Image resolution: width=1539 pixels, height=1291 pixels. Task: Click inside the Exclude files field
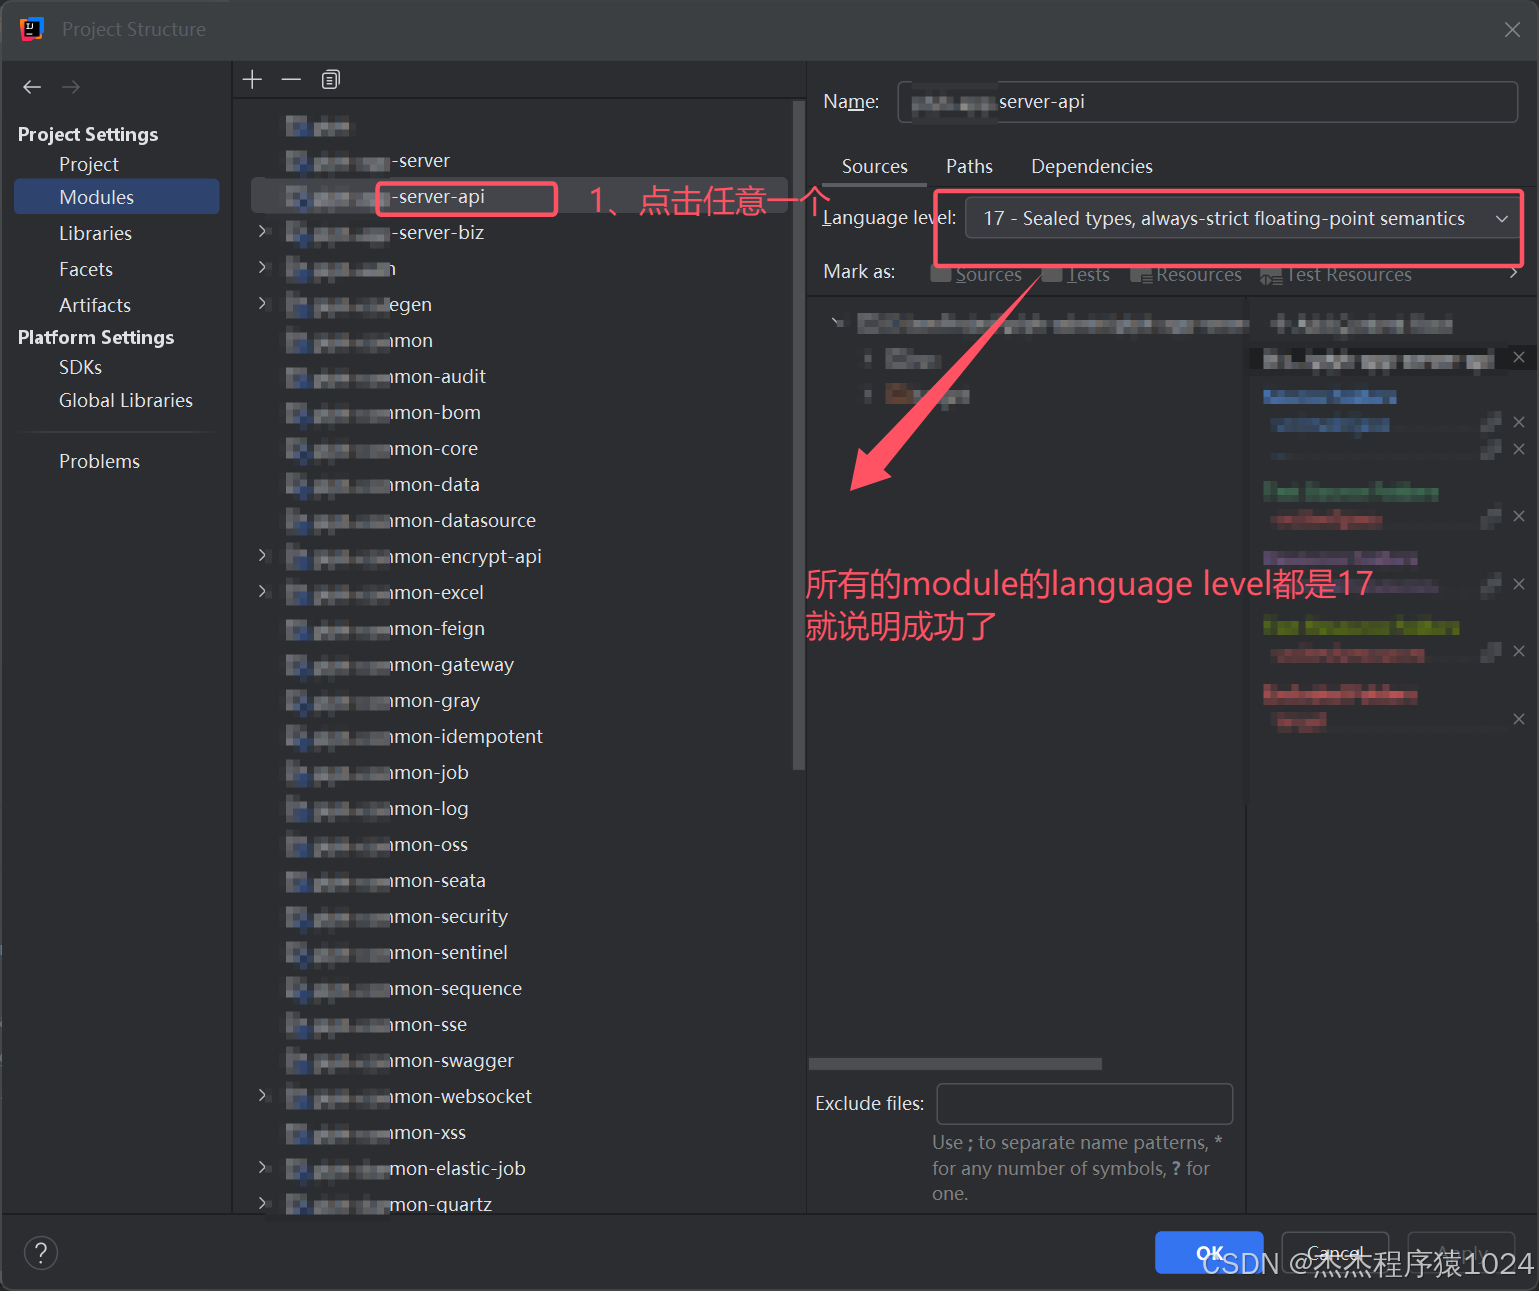(1084, 1103)
